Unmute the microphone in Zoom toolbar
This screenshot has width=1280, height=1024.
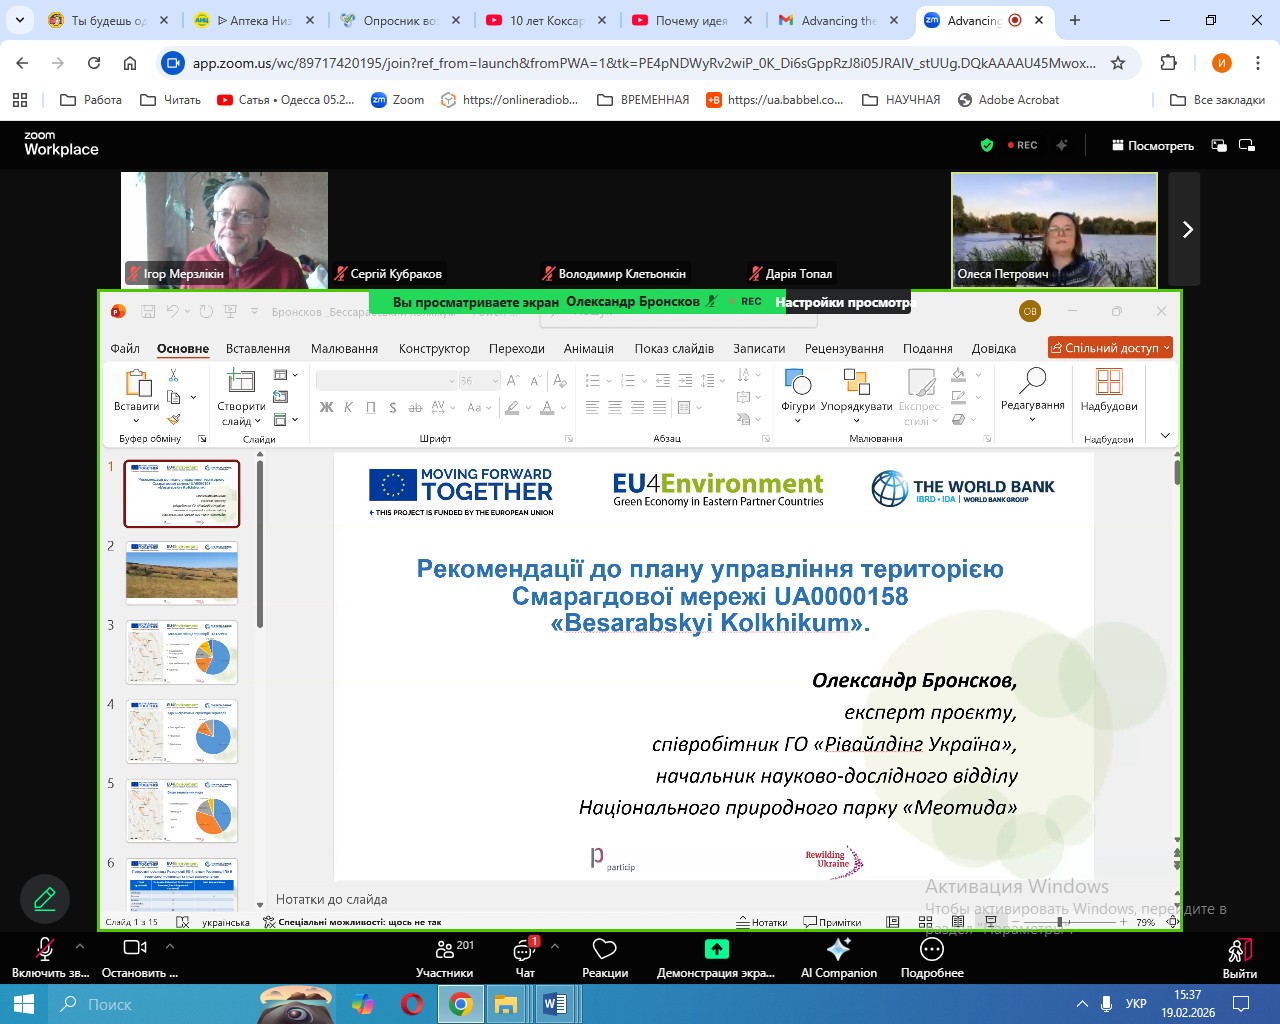pos(45,949)
